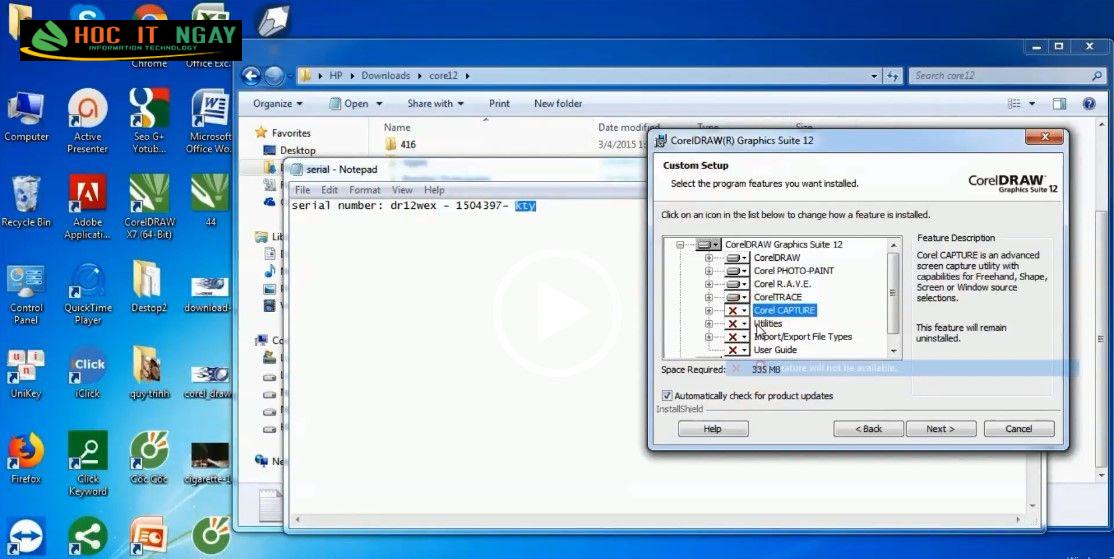Open the cigarette video thumbnail on desktop
This screenshot has height=559, width=1114.
click(210, 462)
